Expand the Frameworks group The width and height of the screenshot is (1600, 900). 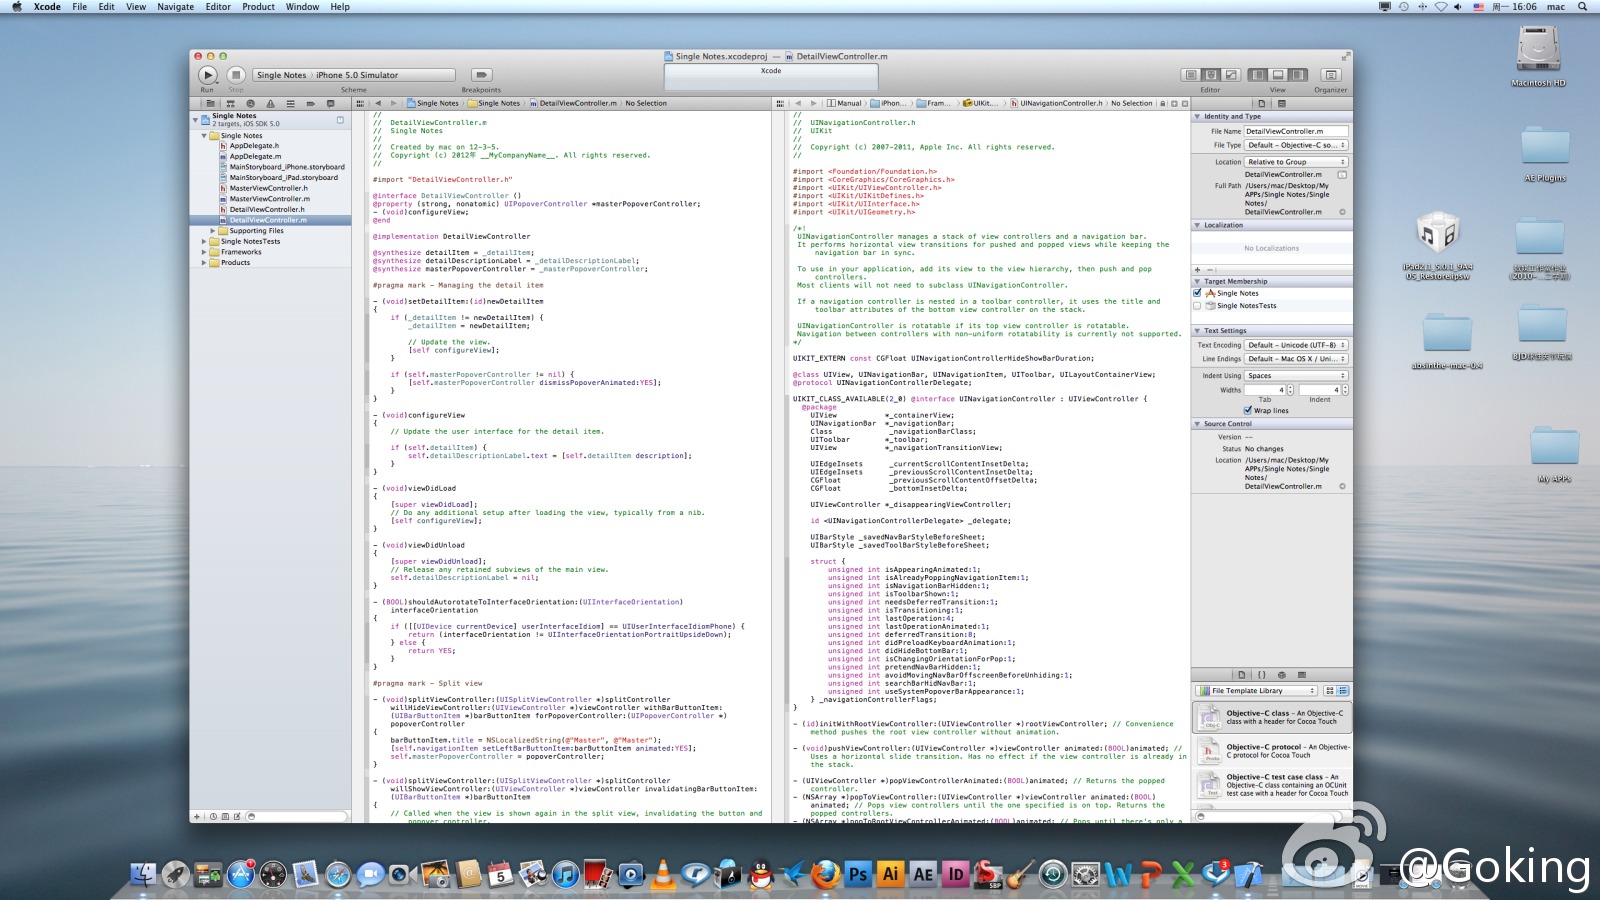(204, 252)
